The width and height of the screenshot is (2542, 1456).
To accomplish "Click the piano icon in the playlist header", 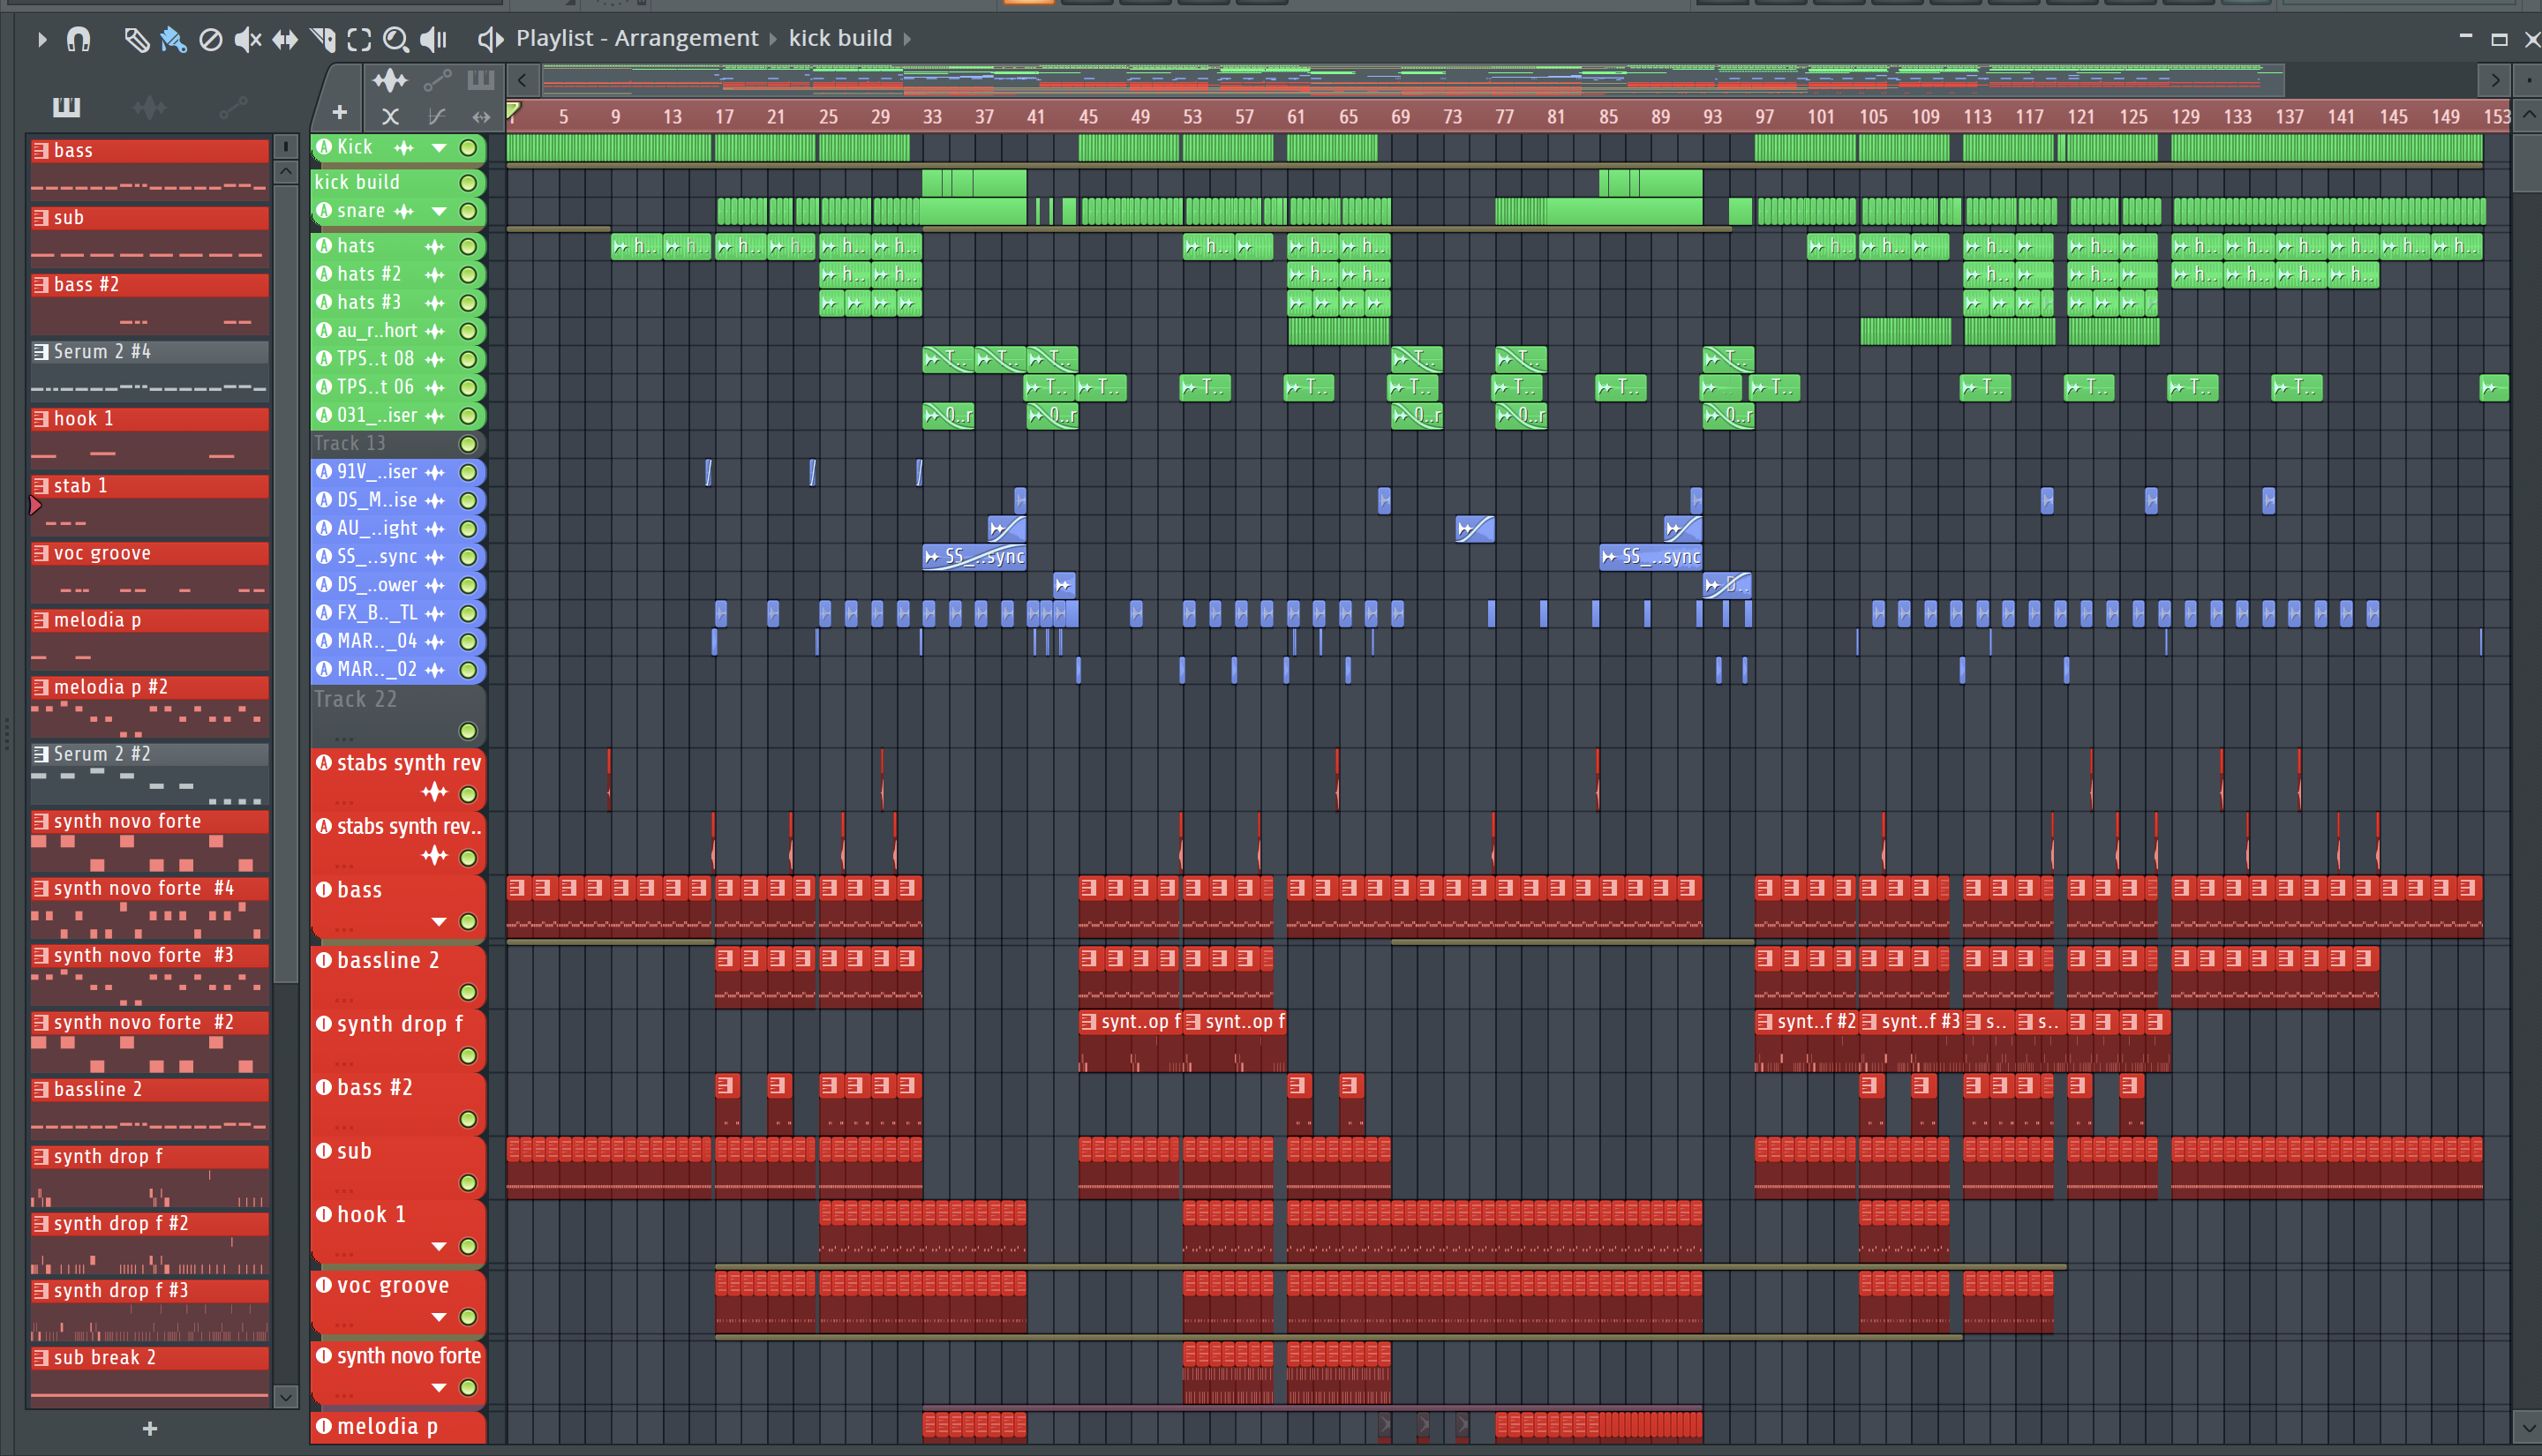I will point(481,80).
